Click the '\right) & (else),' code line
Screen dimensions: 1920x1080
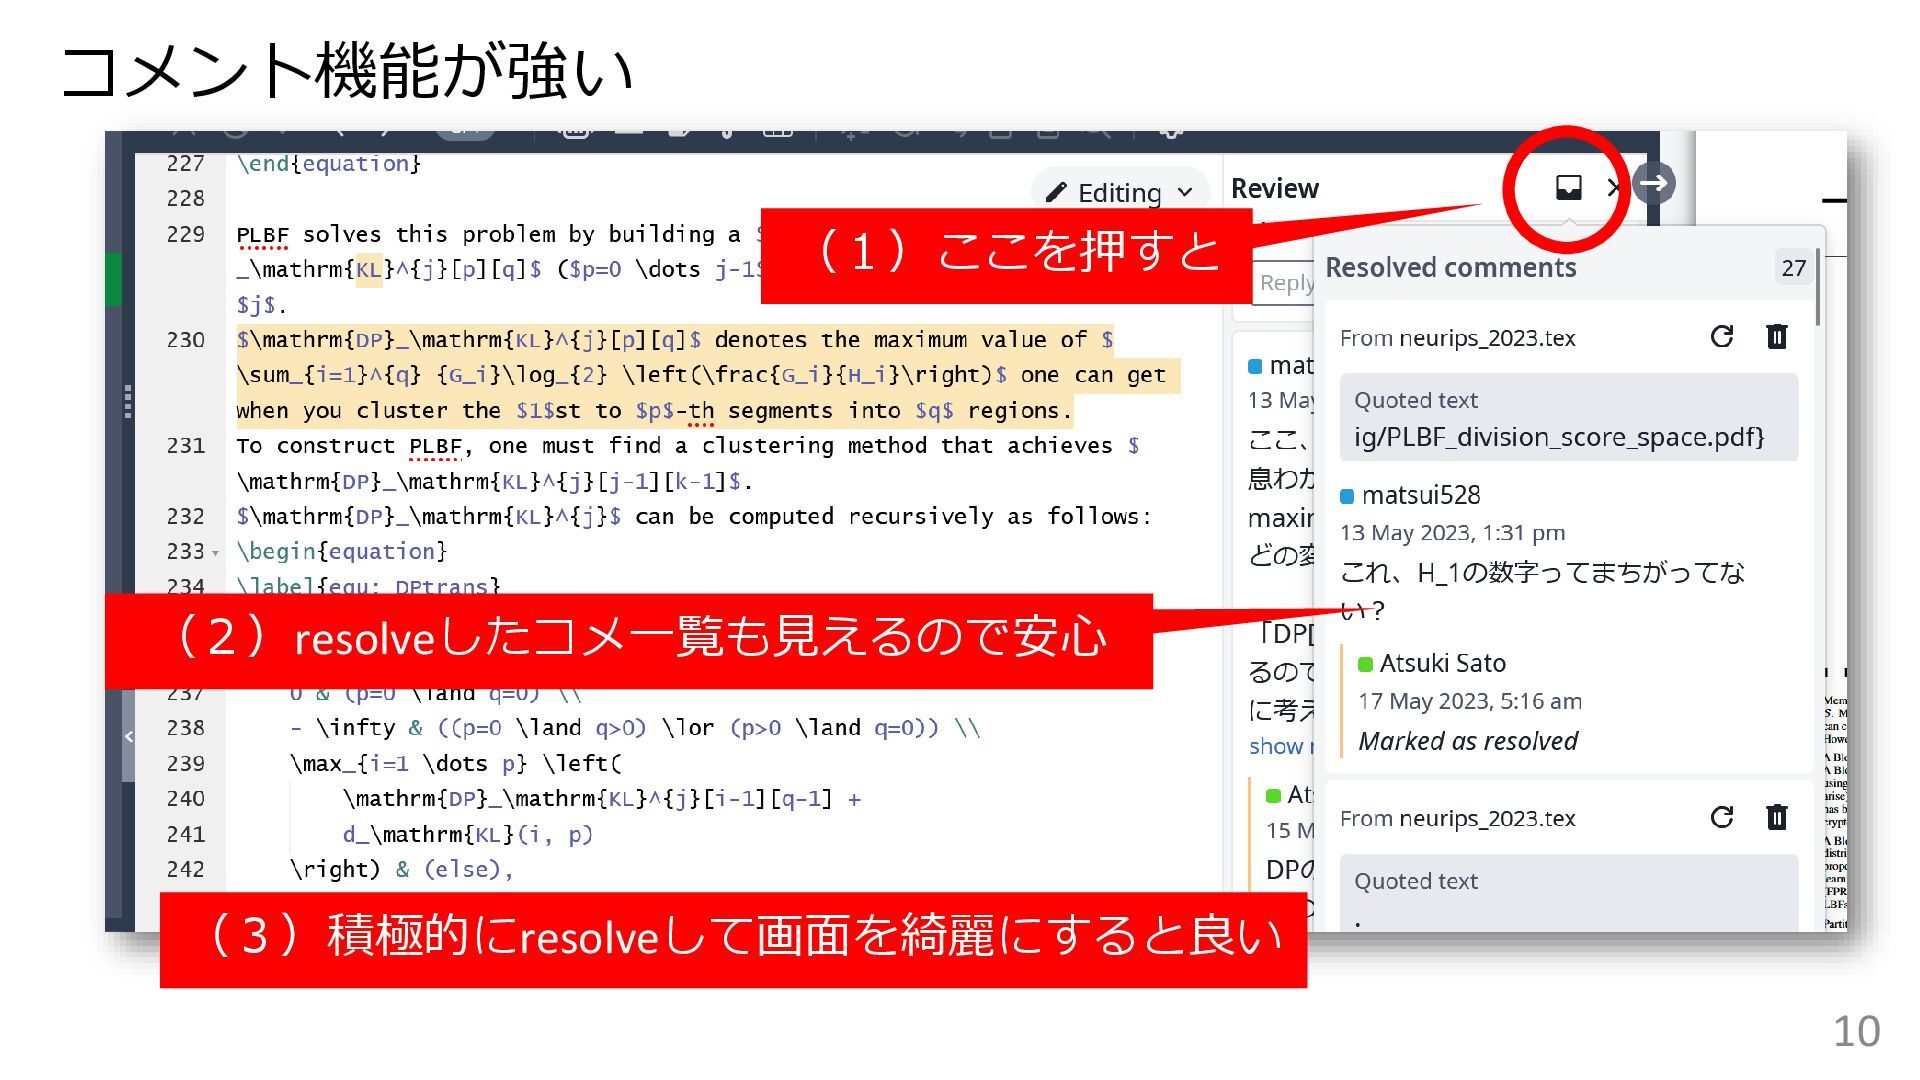401,870
